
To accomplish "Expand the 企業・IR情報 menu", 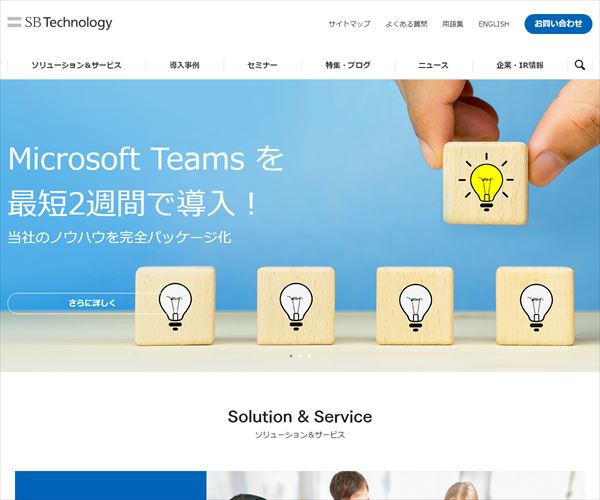I will pyautogui.click(x=520, y=65).
